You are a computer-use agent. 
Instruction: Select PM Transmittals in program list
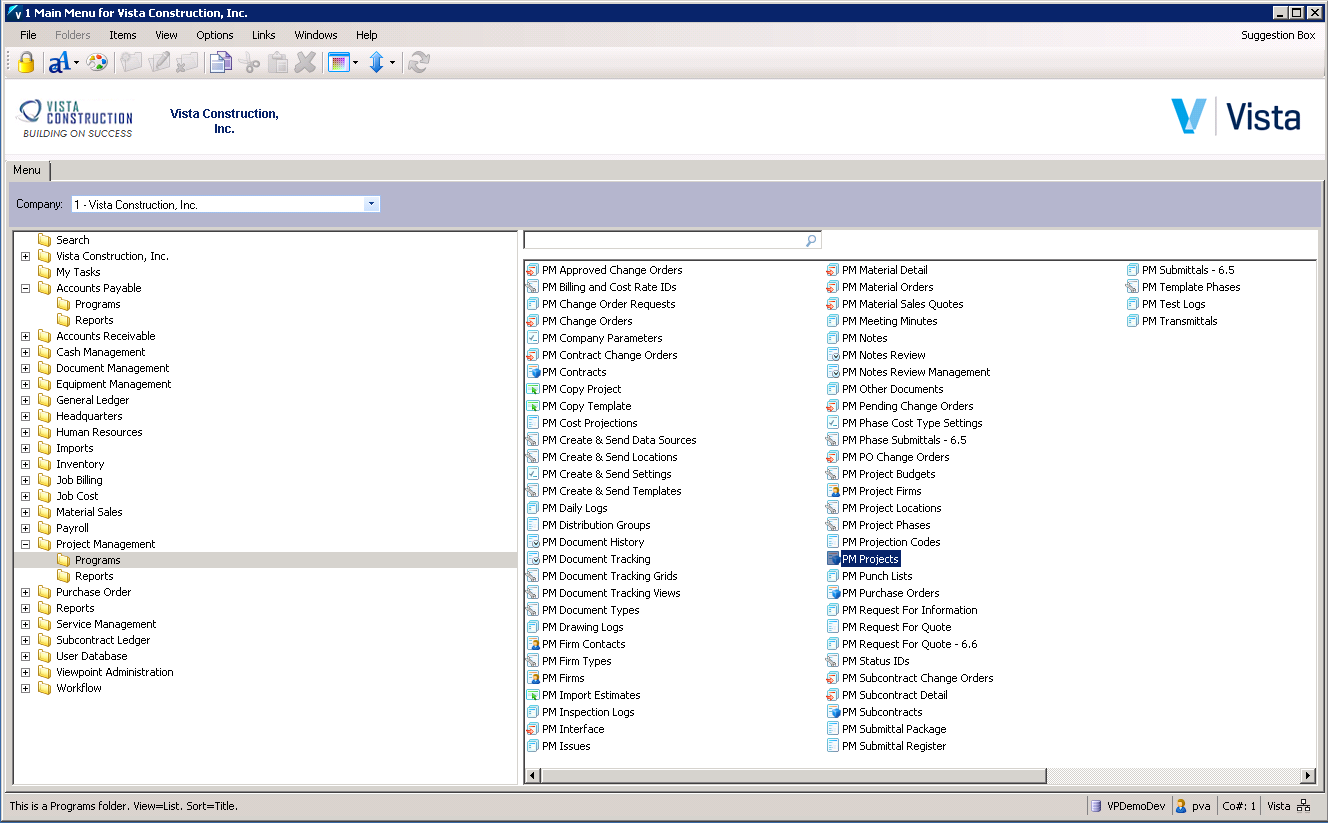click(1180, 321)
